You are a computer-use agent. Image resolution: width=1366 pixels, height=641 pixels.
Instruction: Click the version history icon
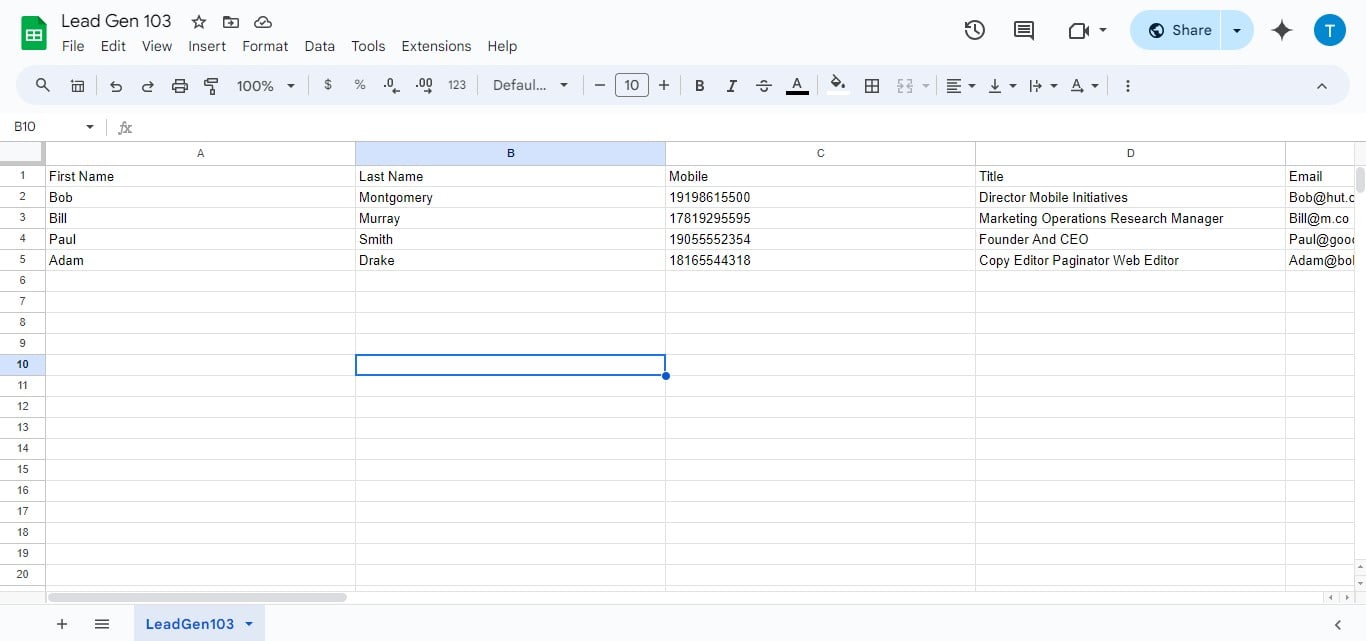(x=974, y=30)
